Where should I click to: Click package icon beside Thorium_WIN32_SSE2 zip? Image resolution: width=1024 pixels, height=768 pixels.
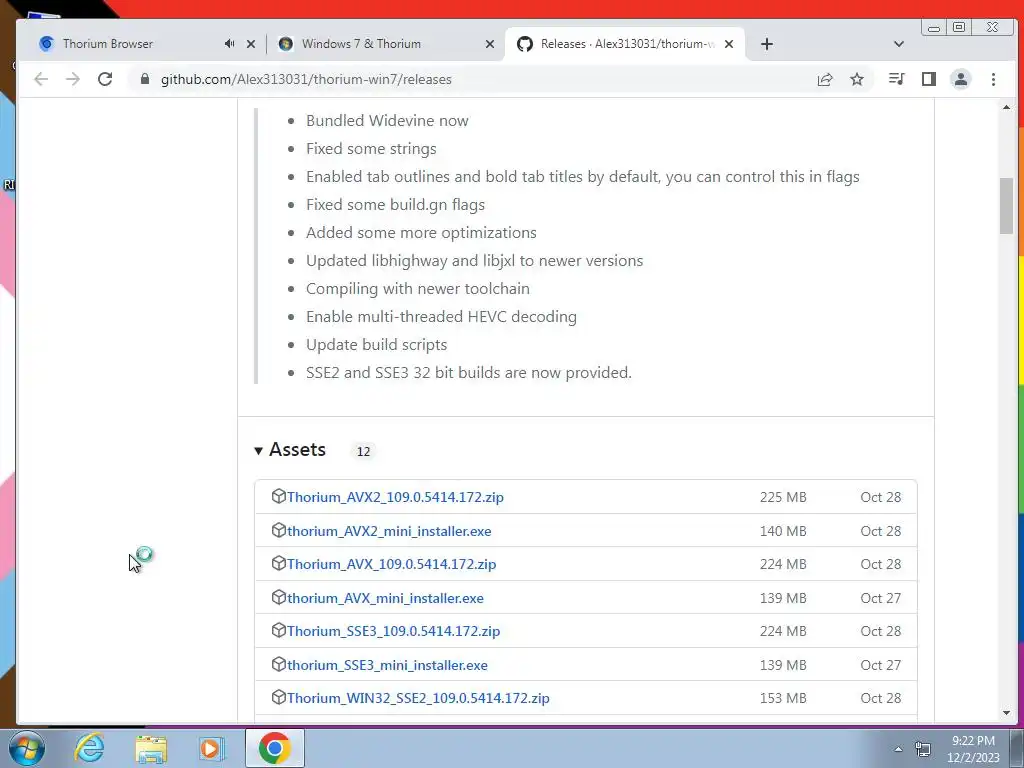click(x=279, y=697)
